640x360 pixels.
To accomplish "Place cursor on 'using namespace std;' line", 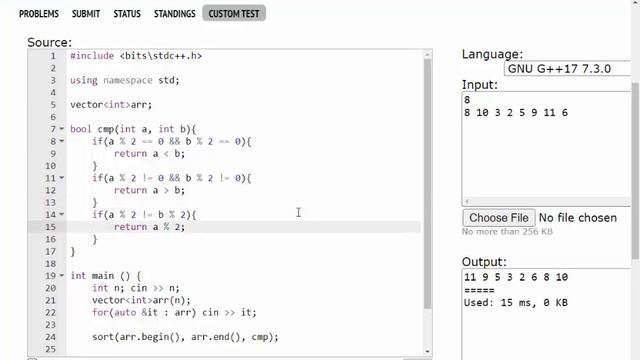I will (124, 80).
